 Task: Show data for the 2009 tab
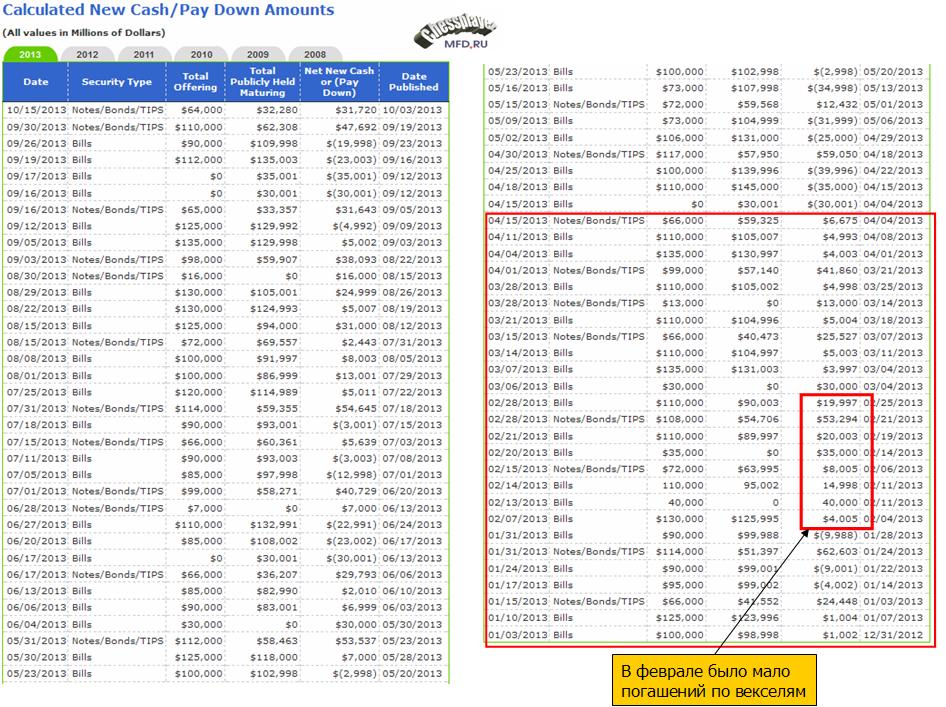pyautogui.click(x=258, y=54)
